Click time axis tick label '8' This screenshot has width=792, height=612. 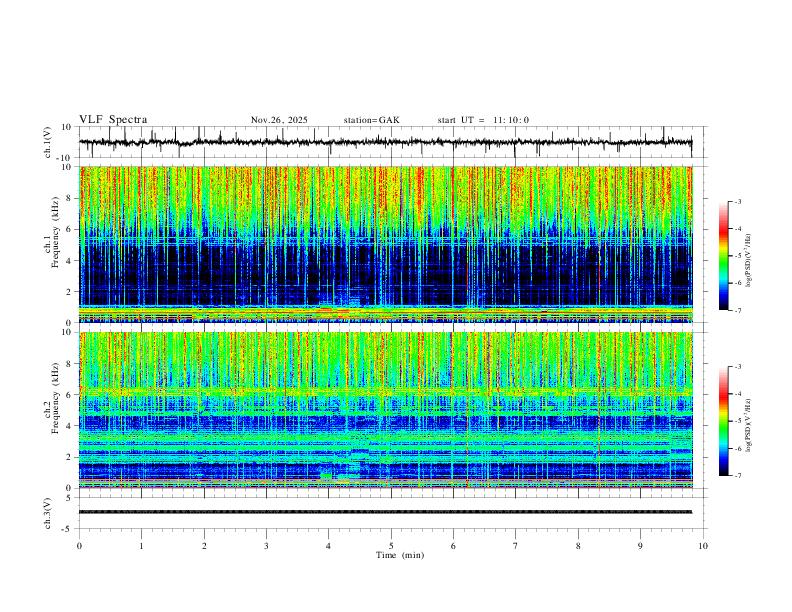[578, 546]
